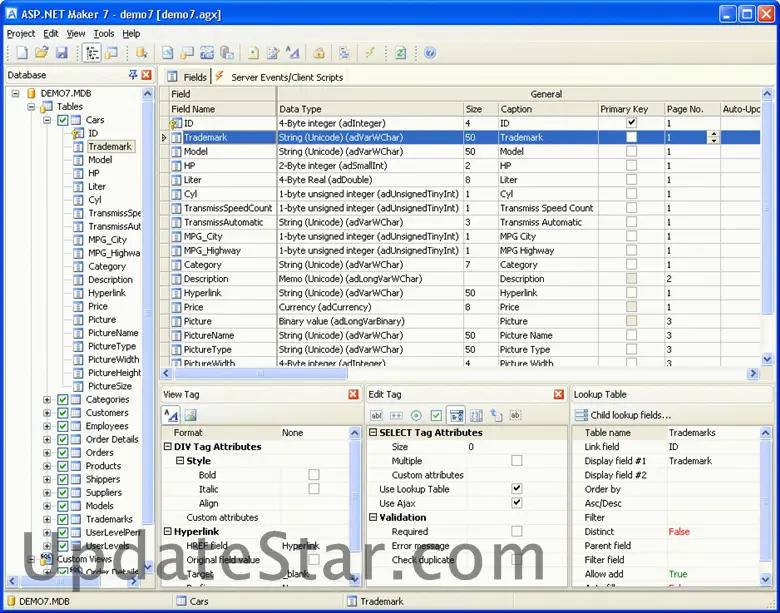Enable the Required validation checkbox
This screenshot has width=780, height=613.
(517, 531)
